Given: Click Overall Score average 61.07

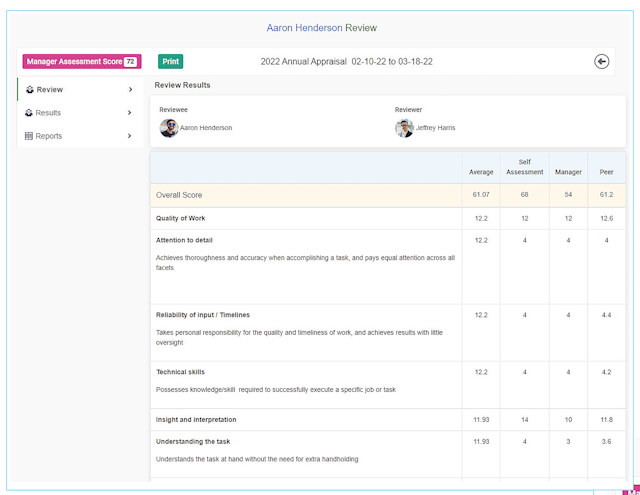Looking at the screenshot, I should 481,195.
